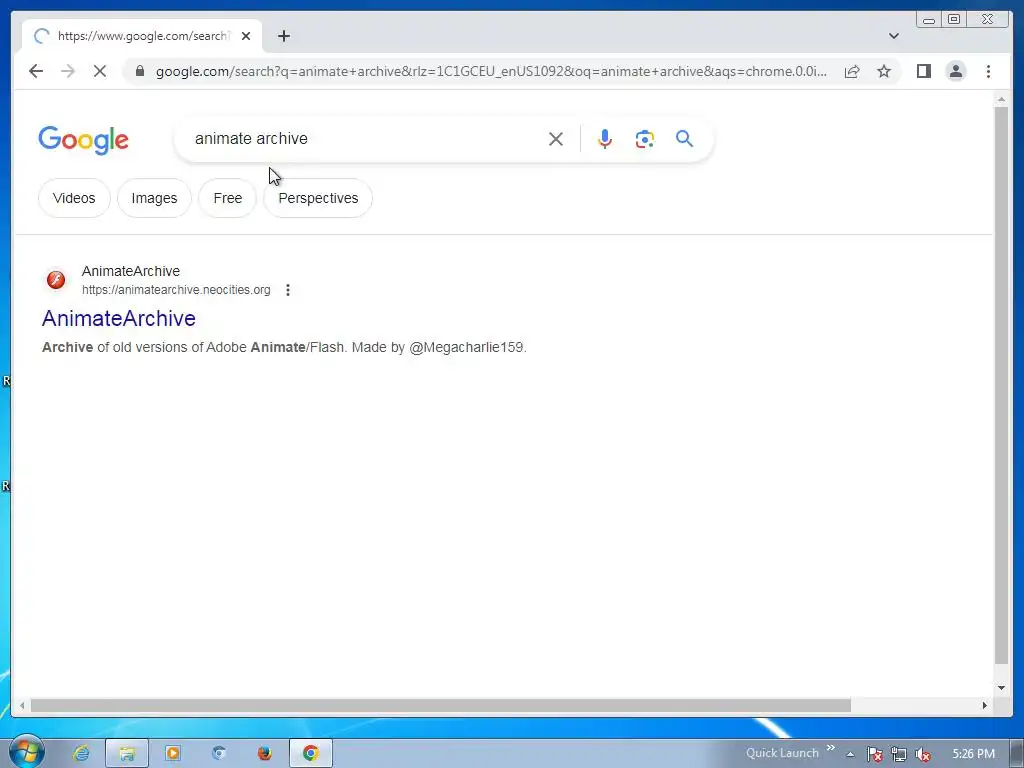The image size is (1024, 768).
Task: Show hidden tray icons arrow
Action: pos(850,754)
